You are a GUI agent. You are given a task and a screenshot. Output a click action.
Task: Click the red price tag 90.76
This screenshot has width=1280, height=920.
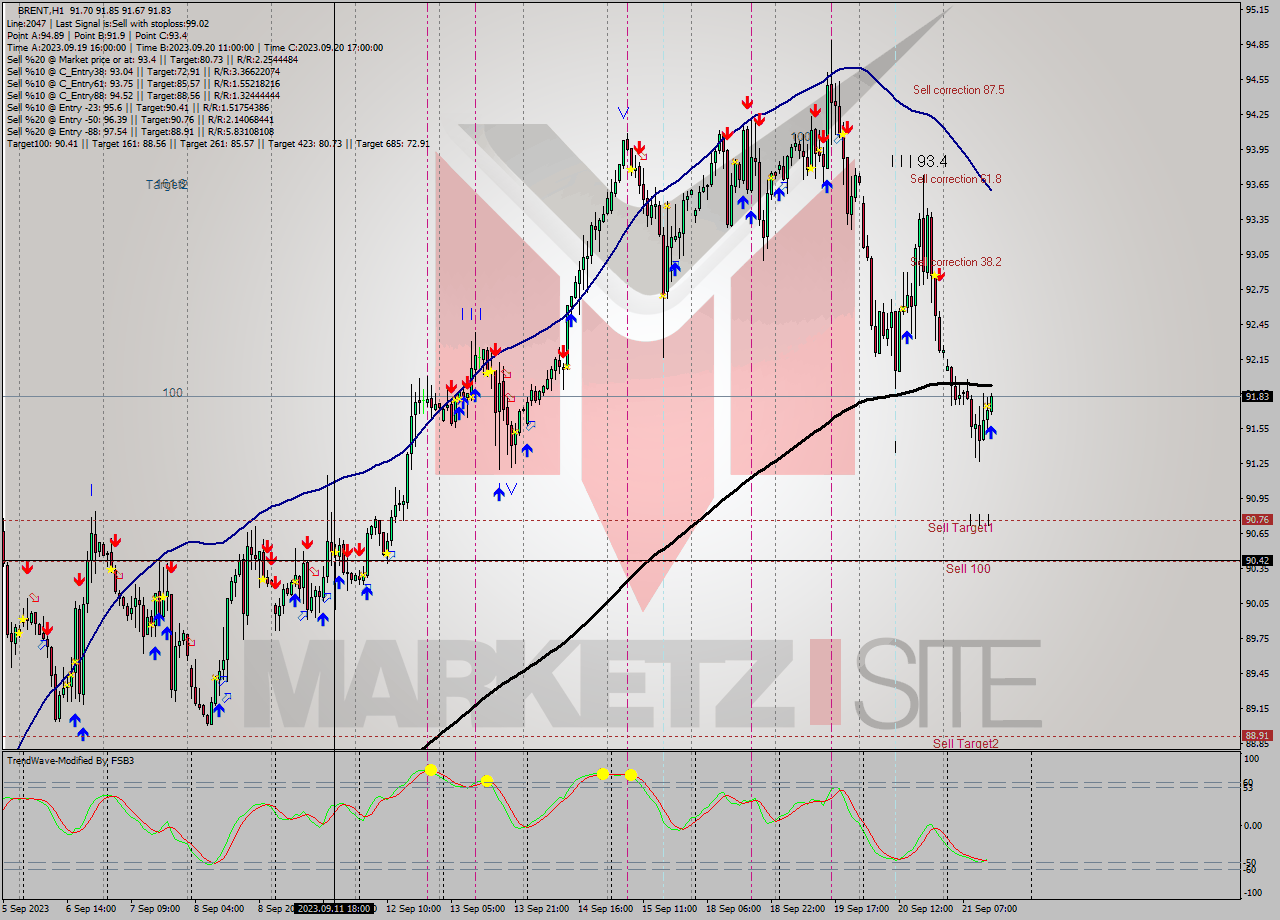tap(1257, 519)
